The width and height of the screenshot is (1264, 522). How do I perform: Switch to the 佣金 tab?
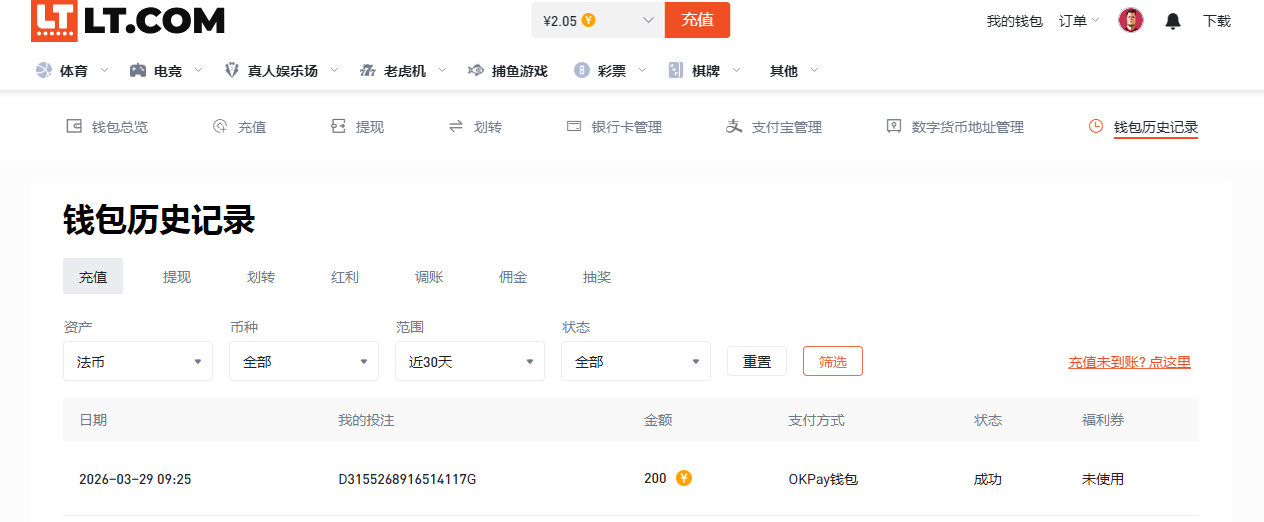(x=513, y=277)
